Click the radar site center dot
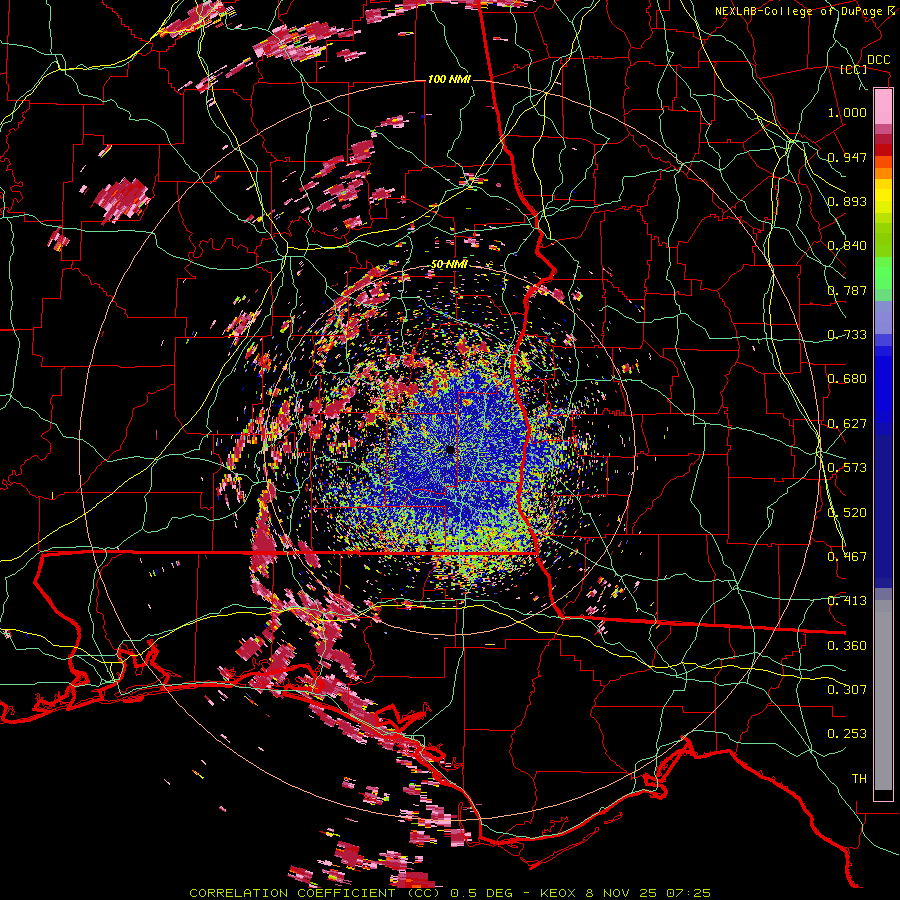The height and width of the screenshot is (900, 900). pos(450,450)
